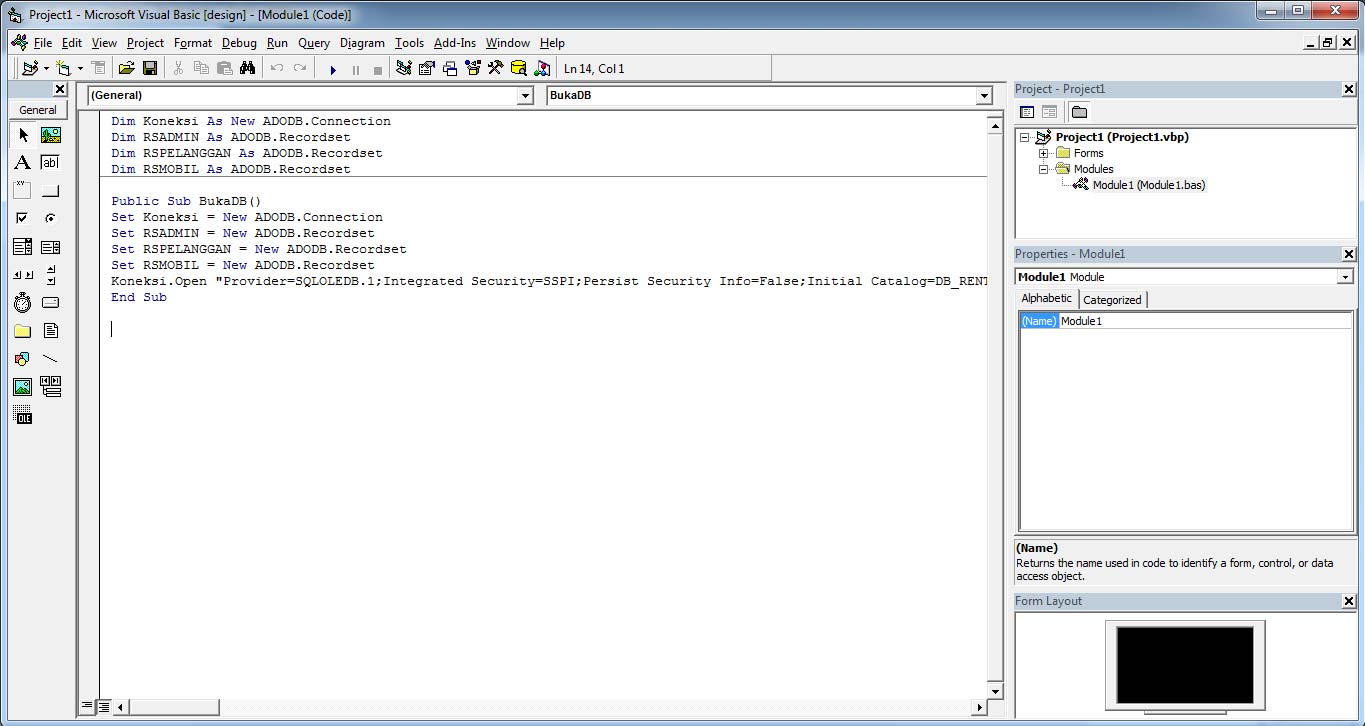This screenshot has width=1365, height=726.
Task: Edit the (Name) property value Module1
Action: 1205,321
